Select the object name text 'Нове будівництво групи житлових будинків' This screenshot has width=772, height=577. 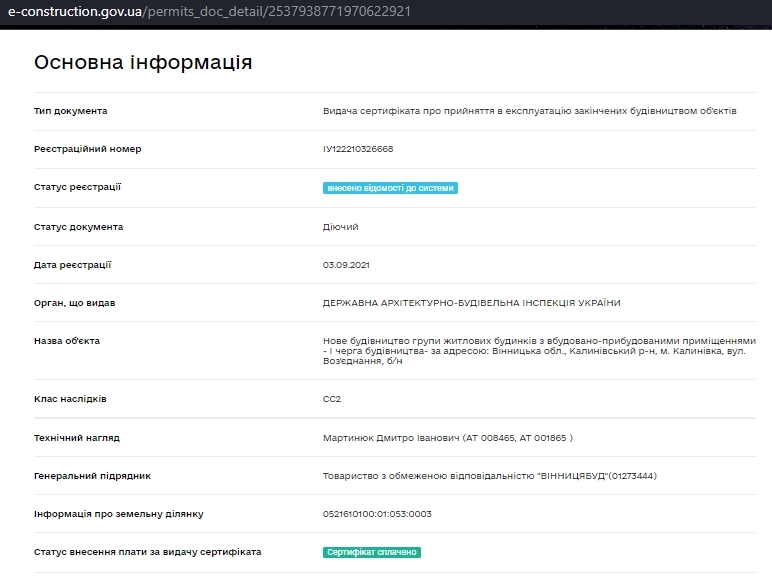click(539, 351)
